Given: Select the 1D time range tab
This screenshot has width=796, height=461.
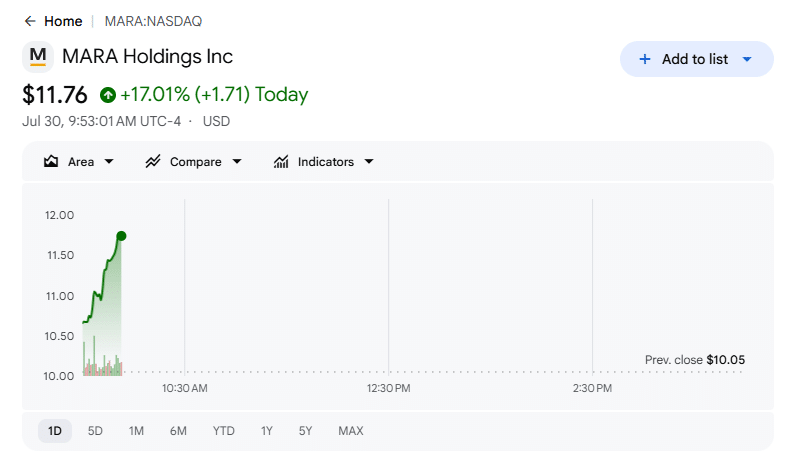Looking at the screenshot, I should tap(55, 431).
